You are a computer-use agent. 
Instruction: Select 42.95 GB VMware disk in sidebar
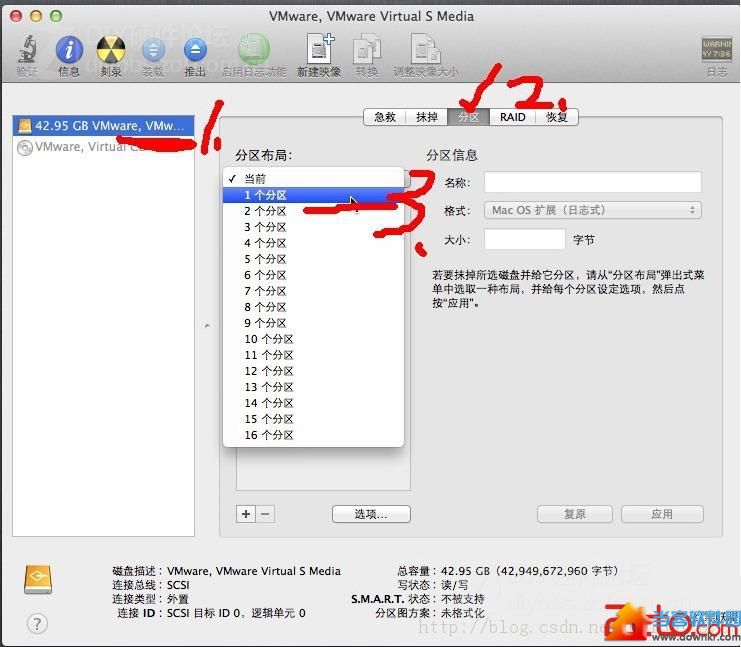pyautogui.click(x=100, y=126)
